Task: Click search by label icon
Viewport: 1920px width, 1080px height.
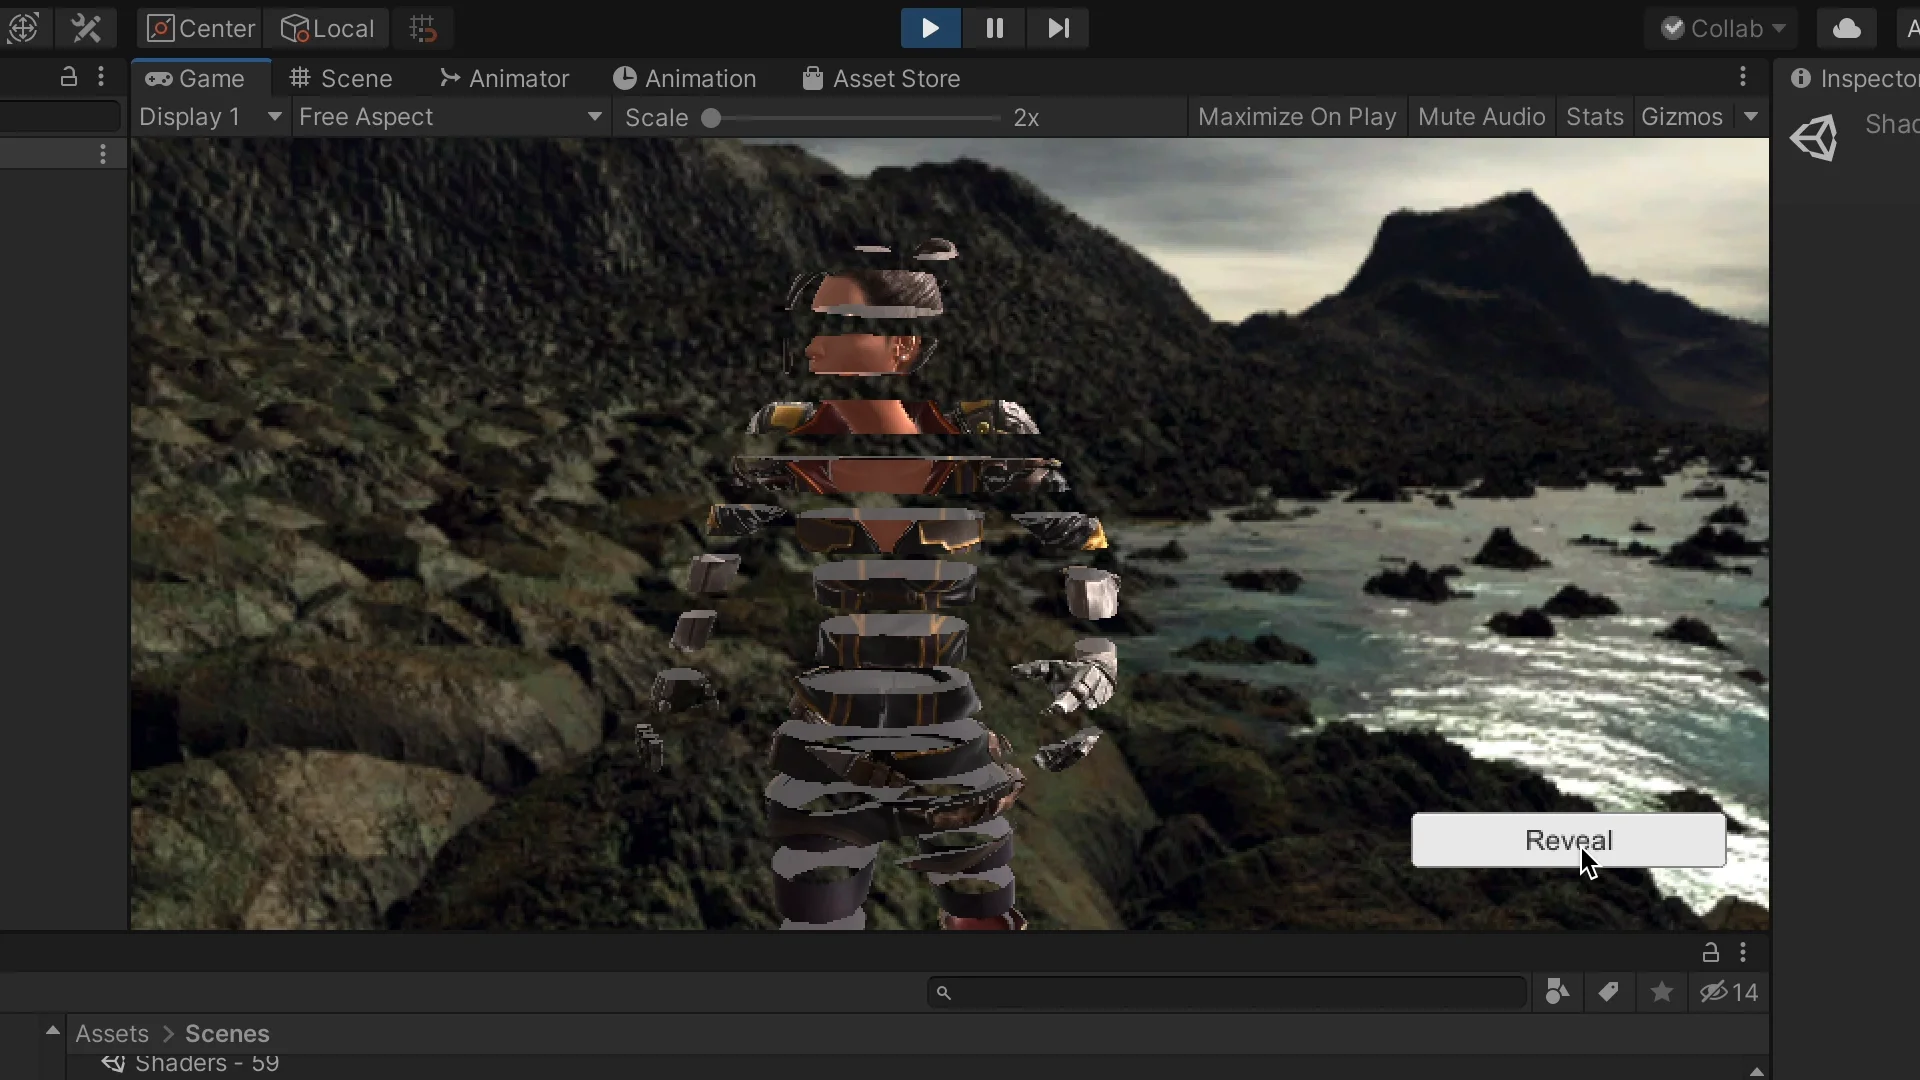Action: click(1609, 992)
